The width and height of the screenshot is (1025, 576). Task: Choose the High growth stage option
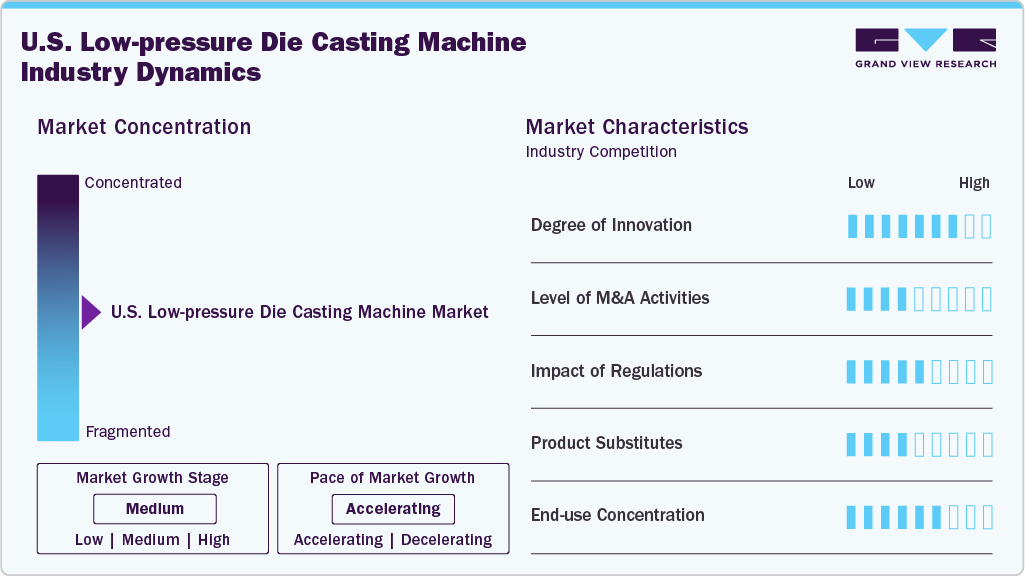(x=214, y=540)
